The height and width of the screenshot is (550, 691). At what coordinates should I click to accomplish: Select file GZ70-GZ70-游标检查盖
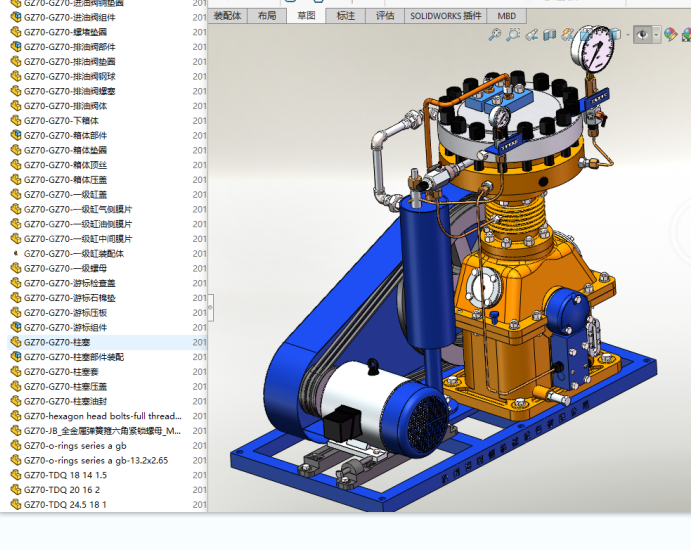click(70, 283)
